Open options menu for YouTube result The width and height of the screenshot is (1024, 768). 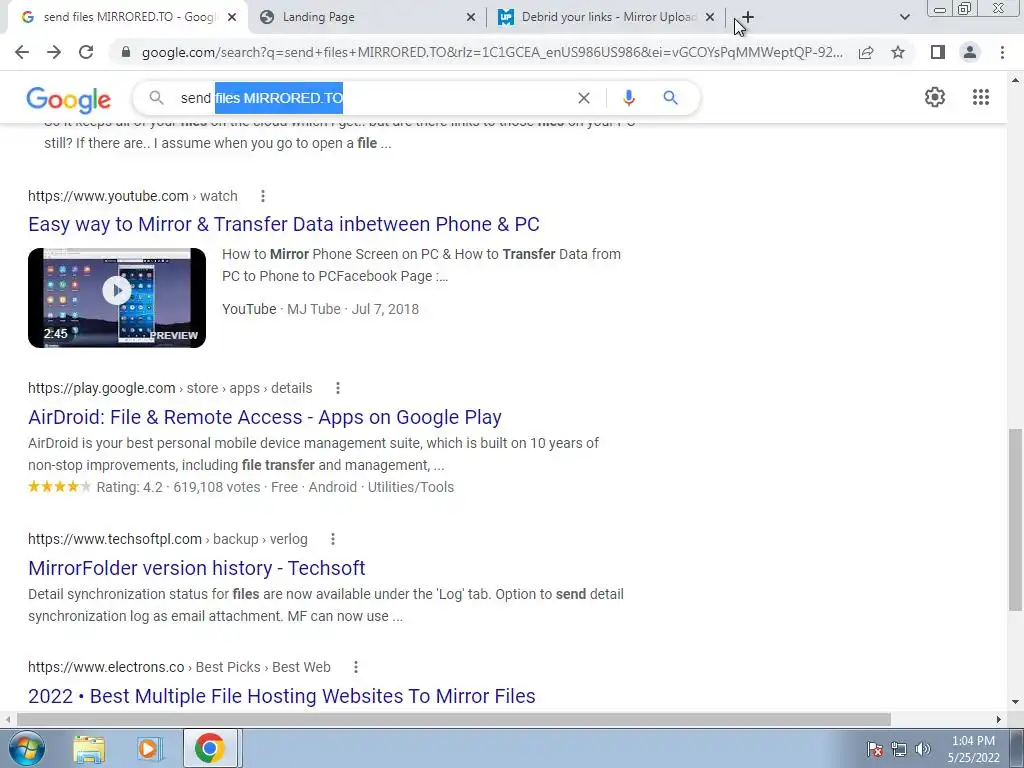[x=263, y=196]
